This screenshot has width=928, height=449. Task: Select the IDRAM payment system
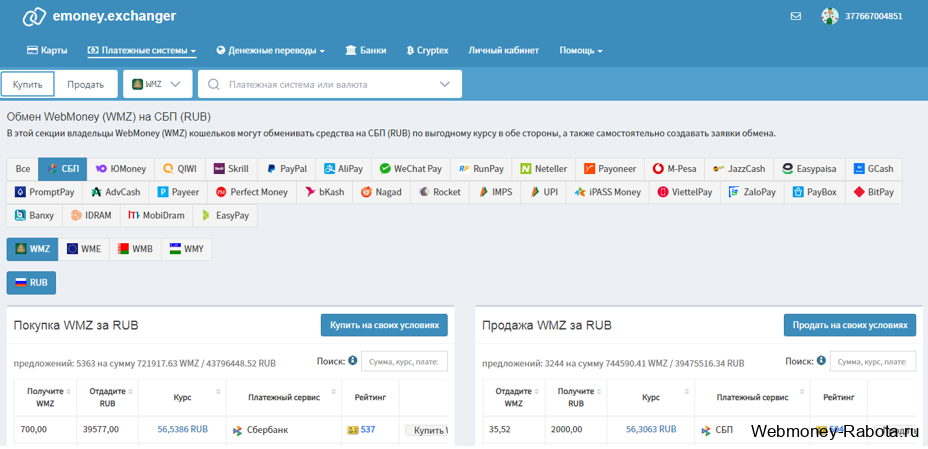click(91, 215)
